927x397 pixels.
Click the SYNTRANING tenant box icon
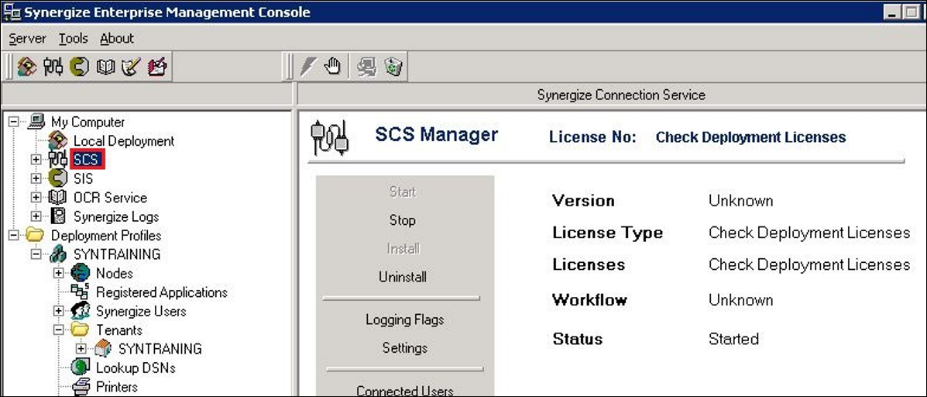(103, 349)
